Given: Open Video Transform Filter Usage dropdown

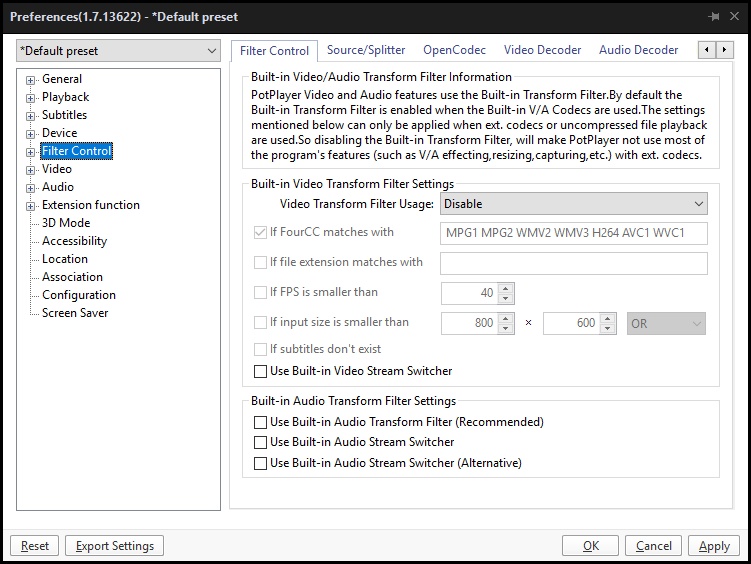Looking at the screenshot, I should coord(573,204).
